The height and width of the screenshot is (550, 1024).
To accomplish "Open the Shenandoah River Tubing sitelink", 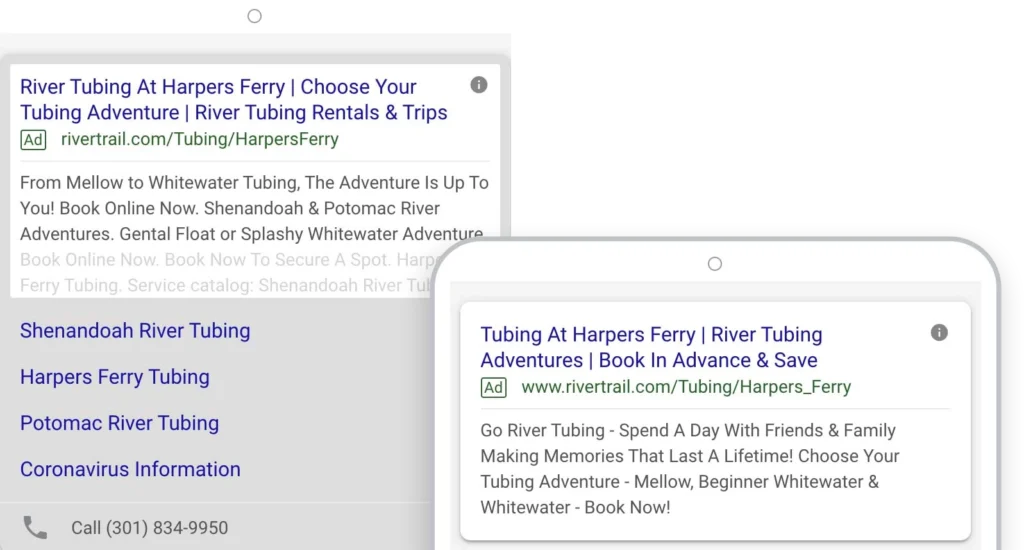I will point(135,331).
